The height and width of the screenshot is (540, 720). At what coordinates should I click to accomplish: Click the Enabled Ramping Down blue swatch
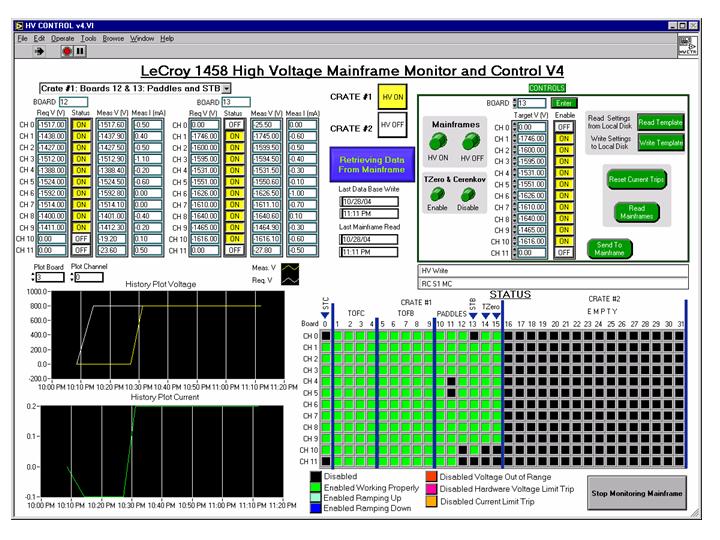pyautogui.click(x=315, y=508)
